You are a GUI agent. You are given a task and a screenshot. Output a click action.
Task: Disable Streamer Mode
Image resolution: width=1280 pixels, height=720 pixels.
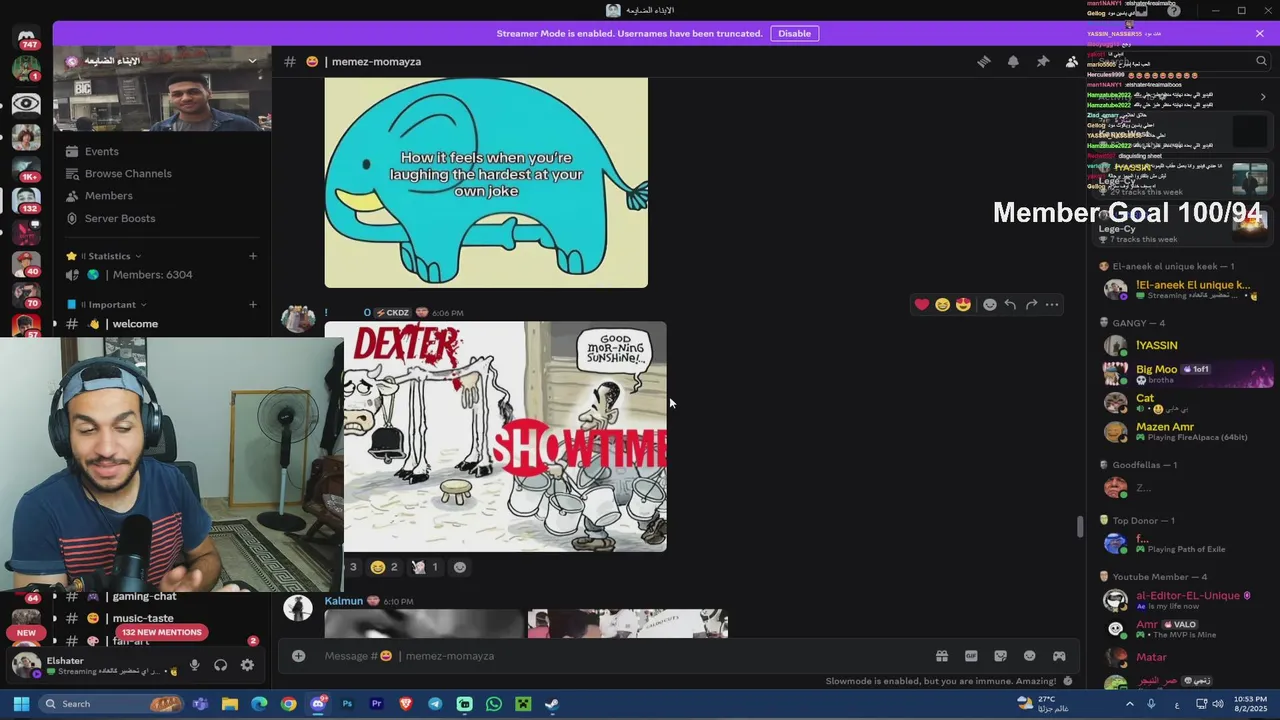(x=794, y=33)
